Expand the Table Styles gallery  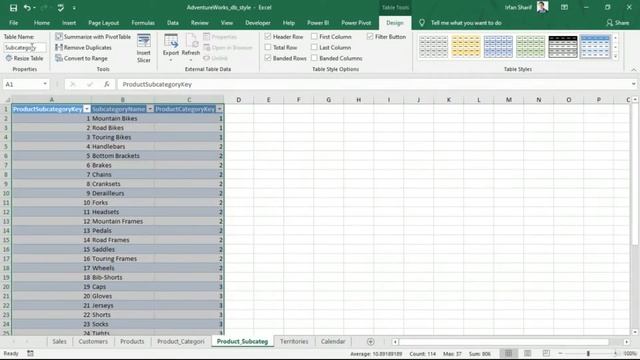(x=616, y=56)
